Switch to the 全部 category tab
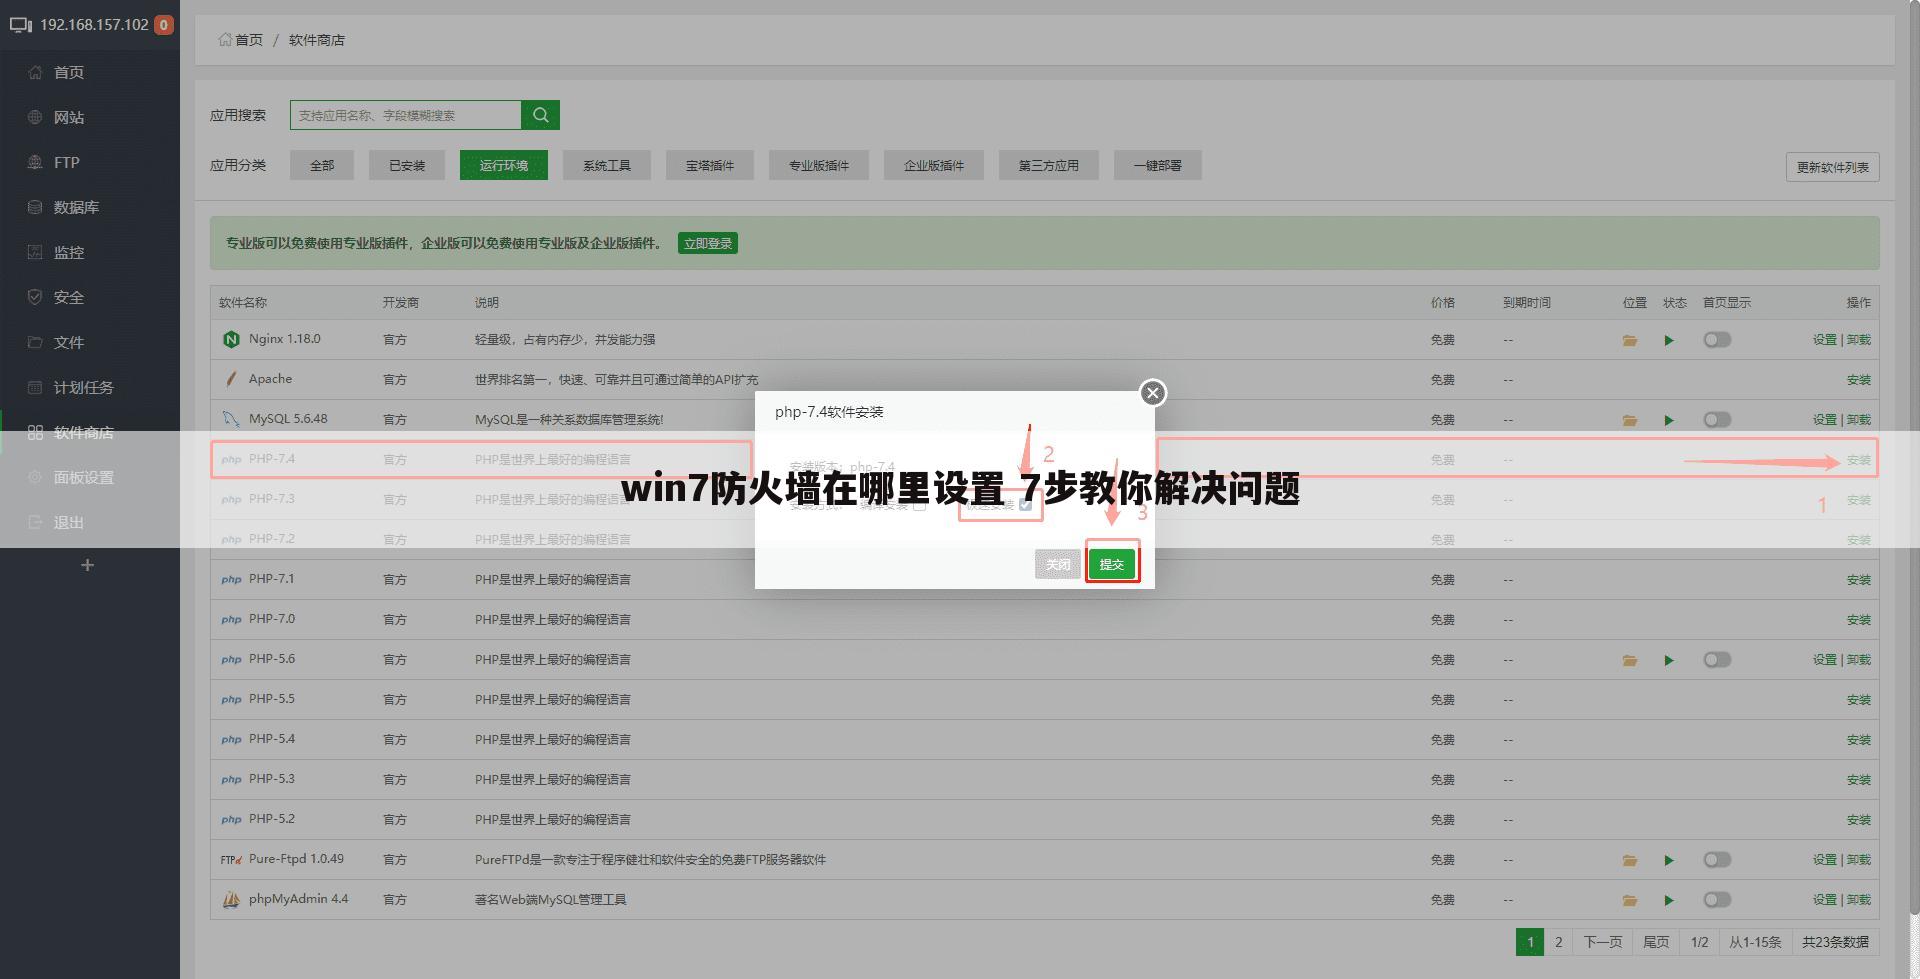 (322, 165)
